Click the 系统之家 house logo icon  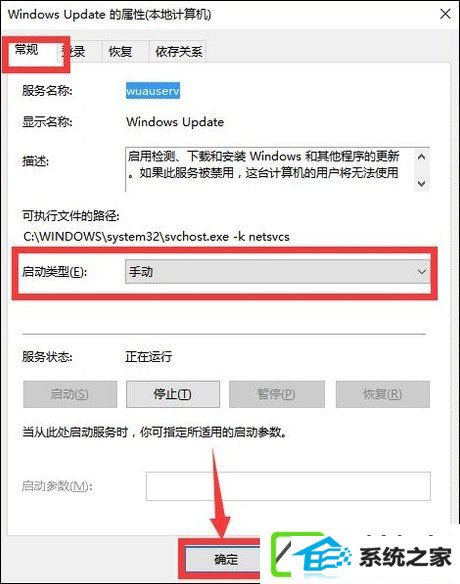pyautogui.click(x=311, y=558)
